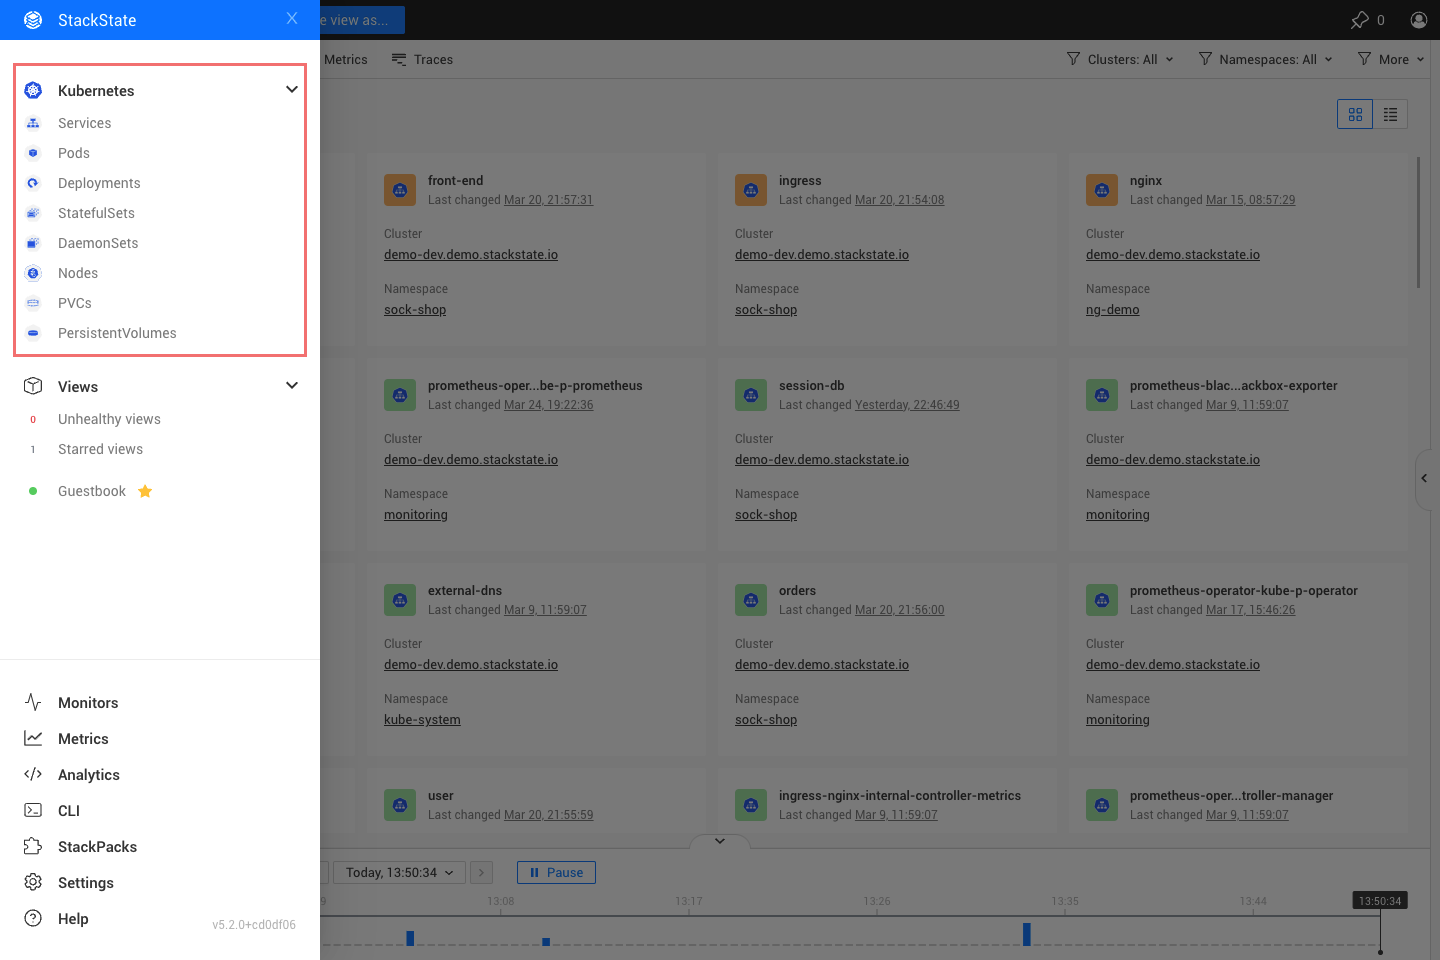Open the StackPacks page

click(x=97, y=847)
